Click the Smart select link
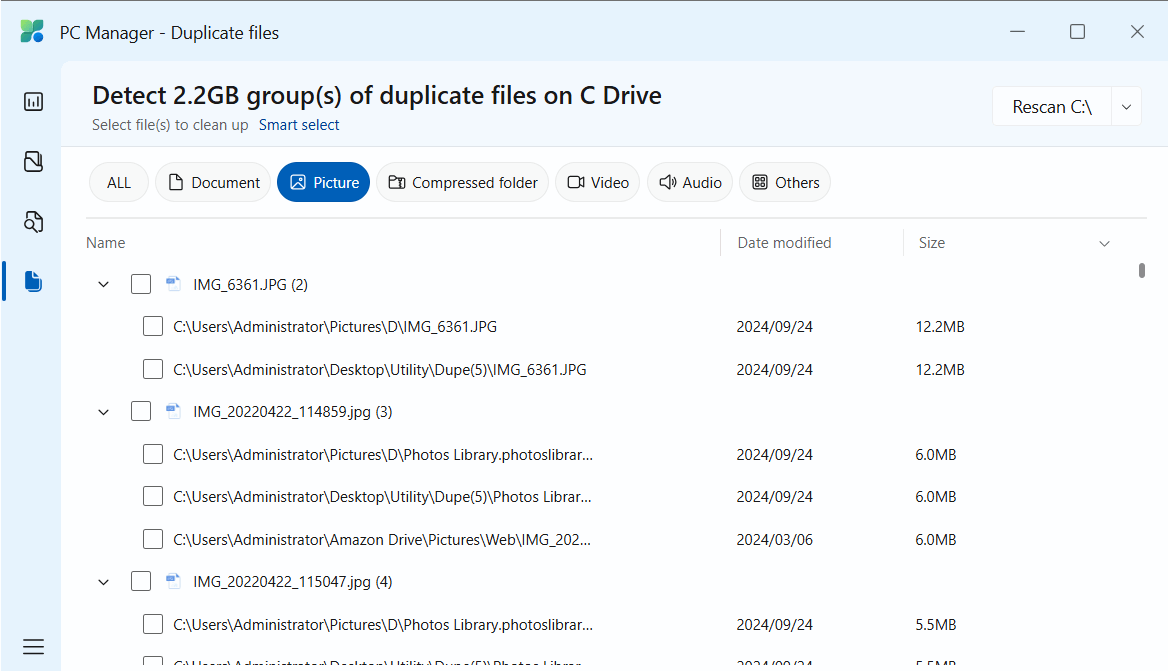The image size is (1168, 671). [x=299, y=125]
